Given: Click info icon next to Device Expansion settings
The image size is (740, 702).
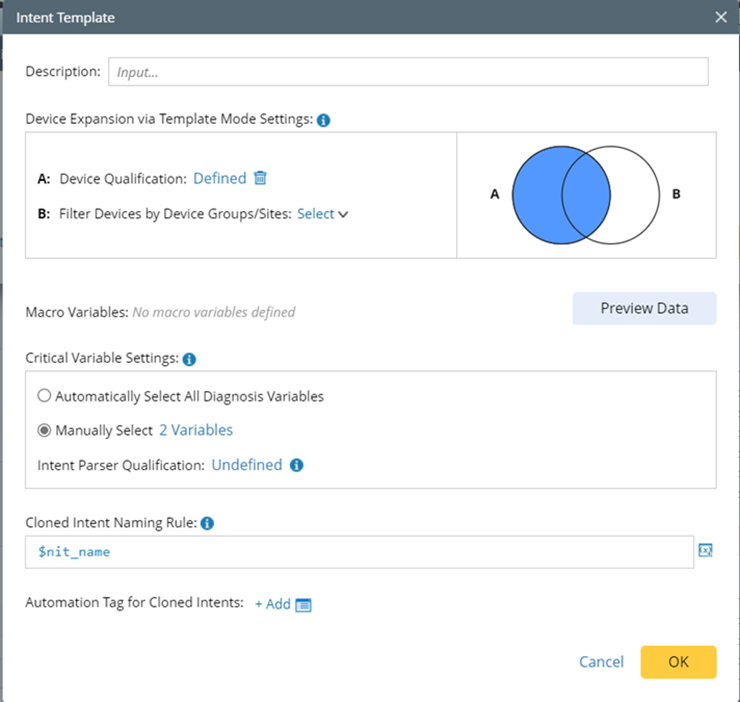Looking at the screenshot, I should (323, 120).
